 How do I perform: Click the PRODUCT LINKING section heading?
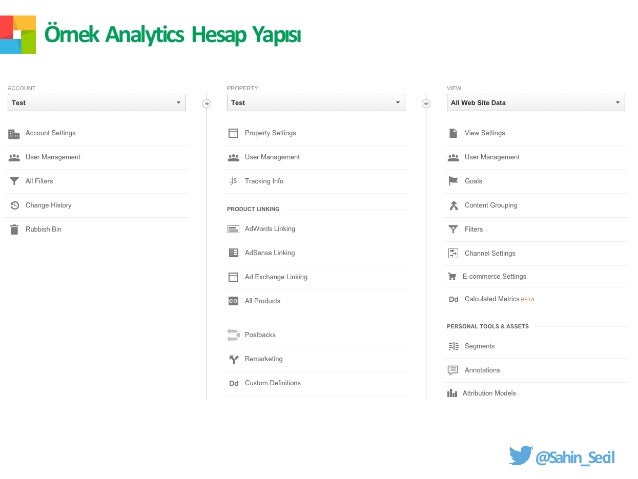point(253,209)
